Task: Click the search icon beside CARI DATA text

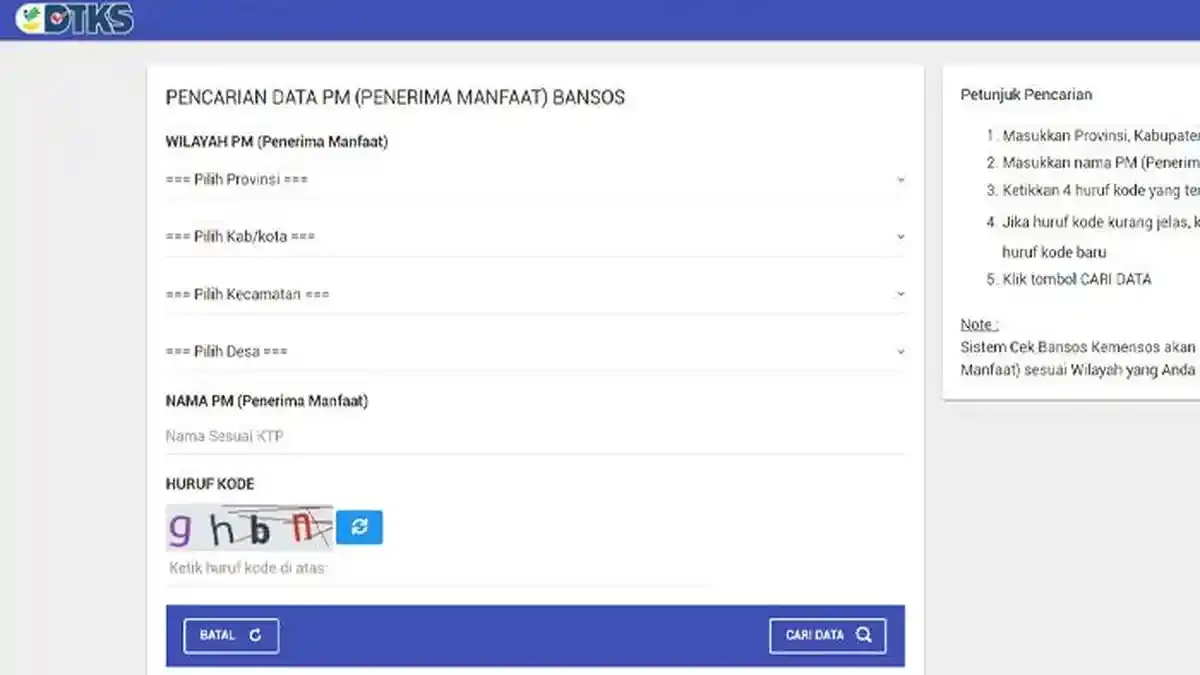Action: (x=866, y=634)
